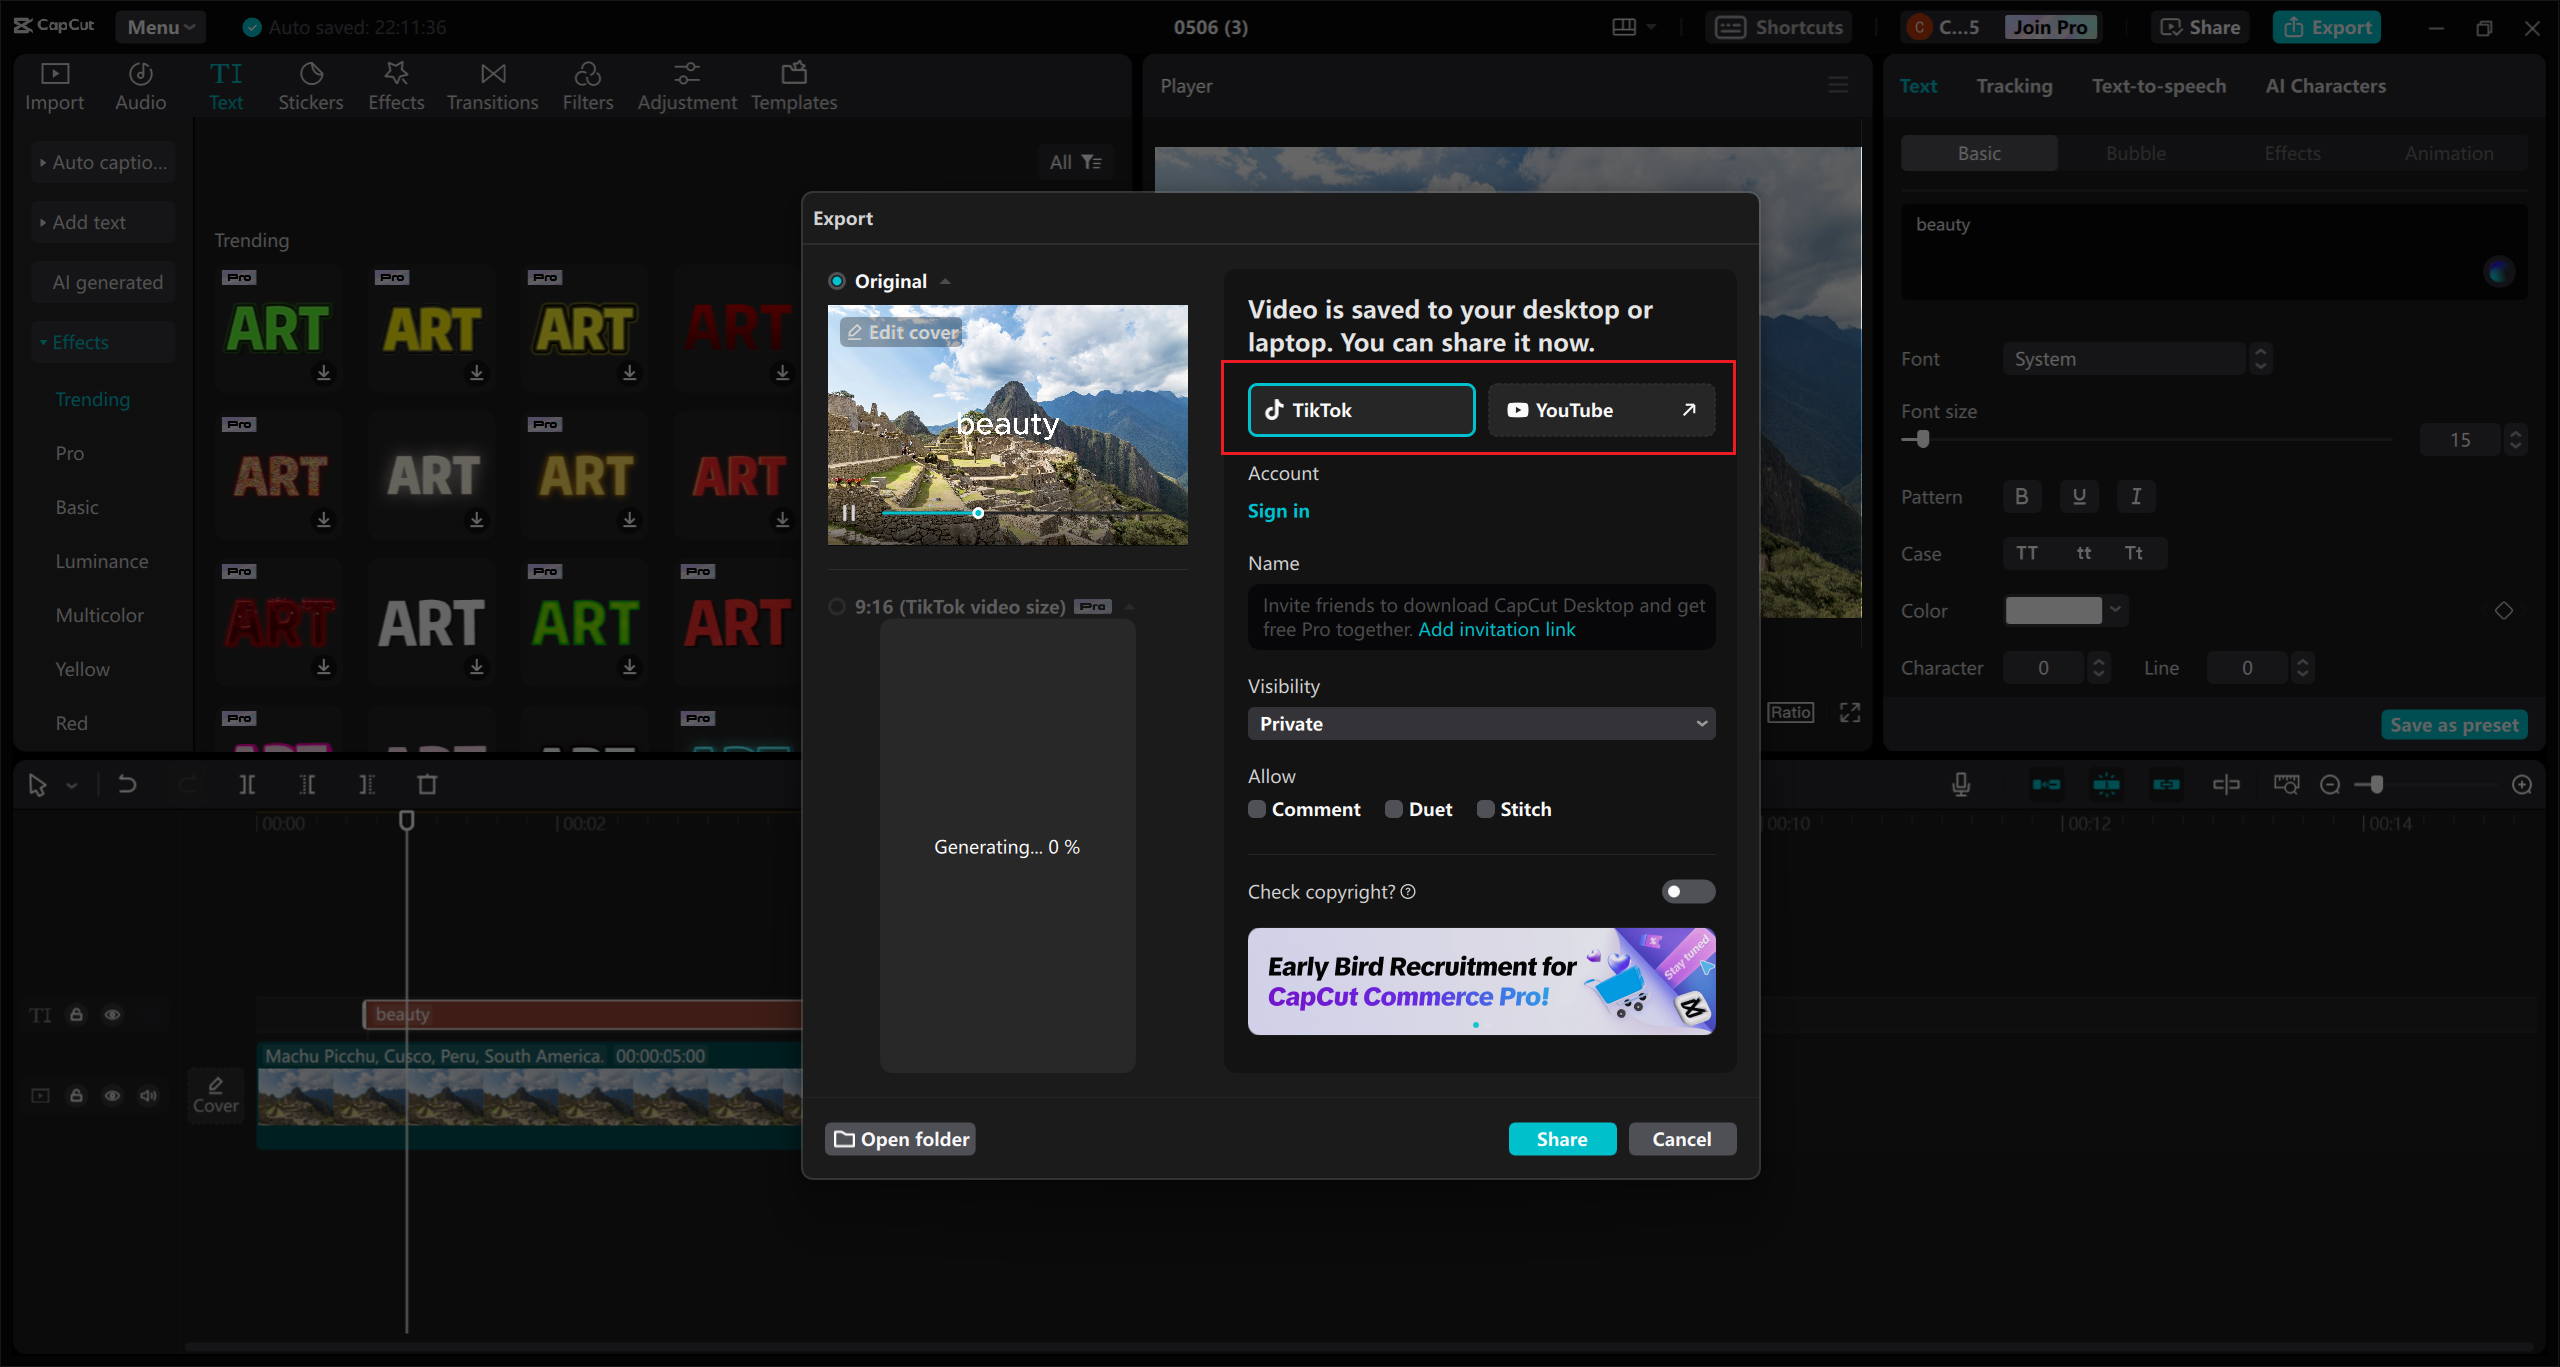Click the delete trash icon in timeline toolbar
Image resolution: width=2560 pixels, height=1367 pixels.
click(x=427, y=785)
